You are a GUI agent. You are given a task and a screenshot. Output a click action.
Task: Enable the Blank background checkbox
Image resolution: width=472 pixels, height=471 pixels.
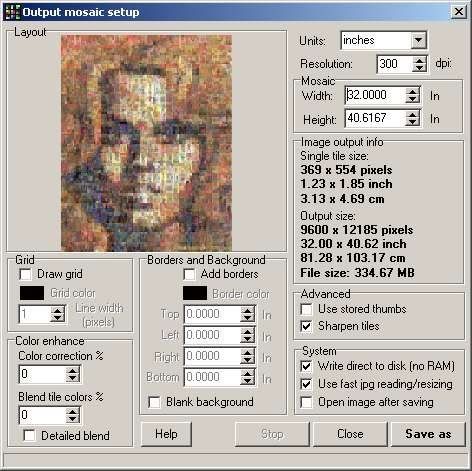(154, 402)
